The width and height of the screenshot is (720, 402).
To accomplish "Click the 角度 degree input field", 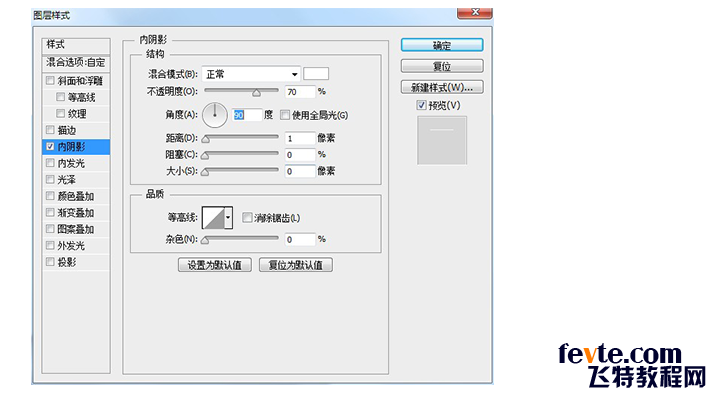I will click(247, 115).
